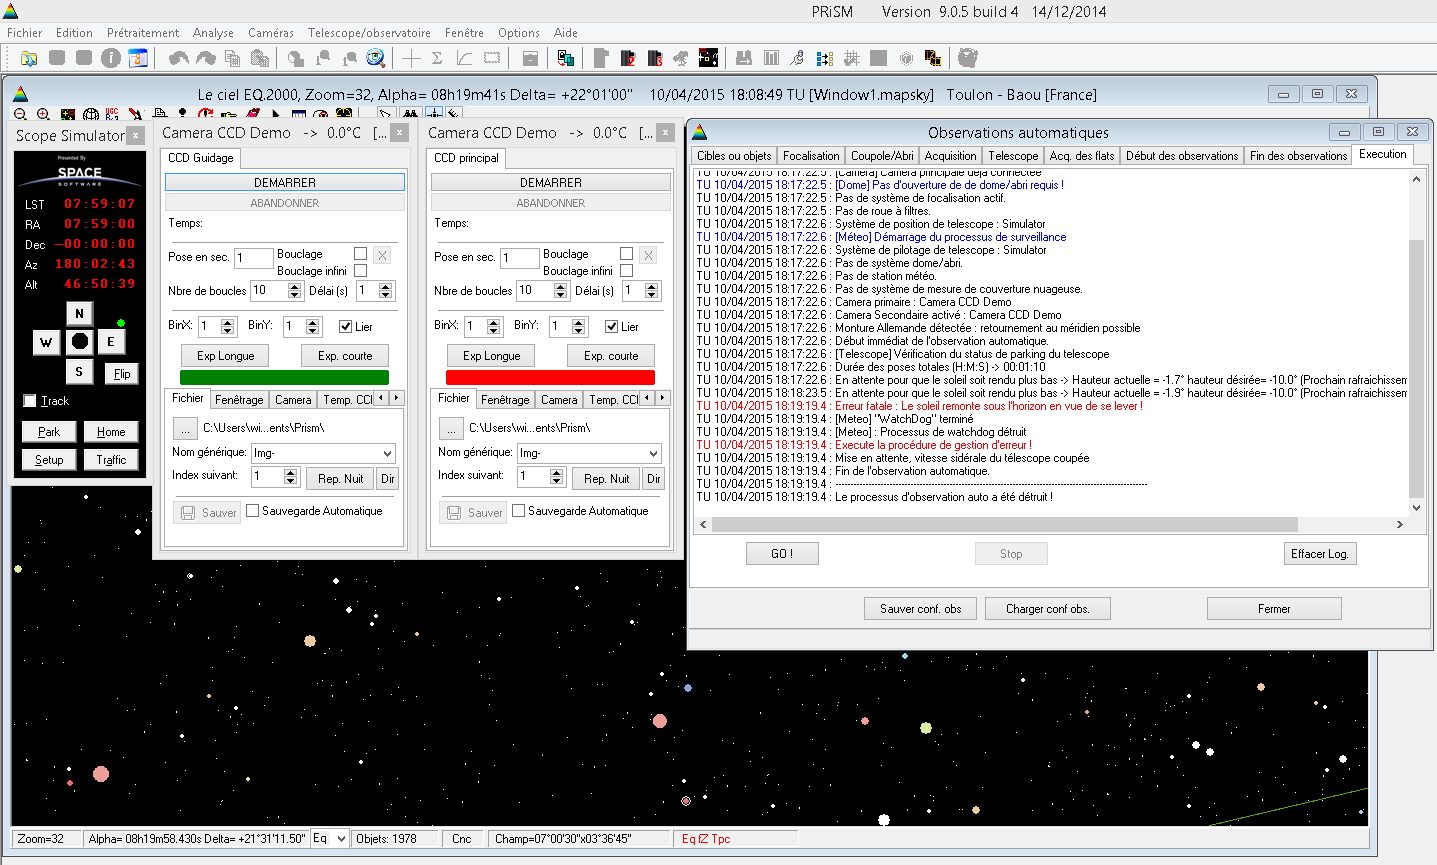Click Park button in Scope Simulator
Viewport: 1437px width, 865px height.
49,432
